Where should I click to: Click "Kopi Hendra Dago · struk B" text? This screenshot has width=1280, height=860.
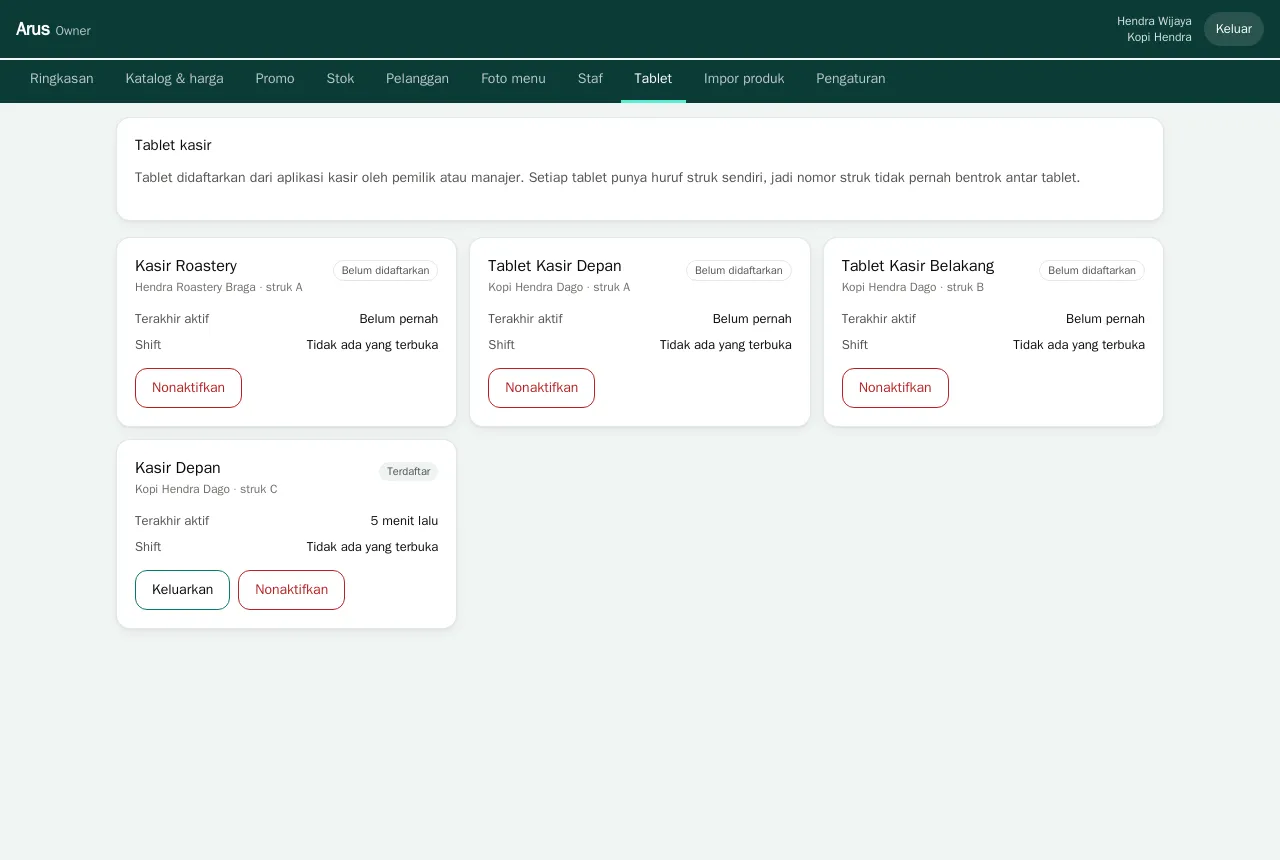pos(913,287)
